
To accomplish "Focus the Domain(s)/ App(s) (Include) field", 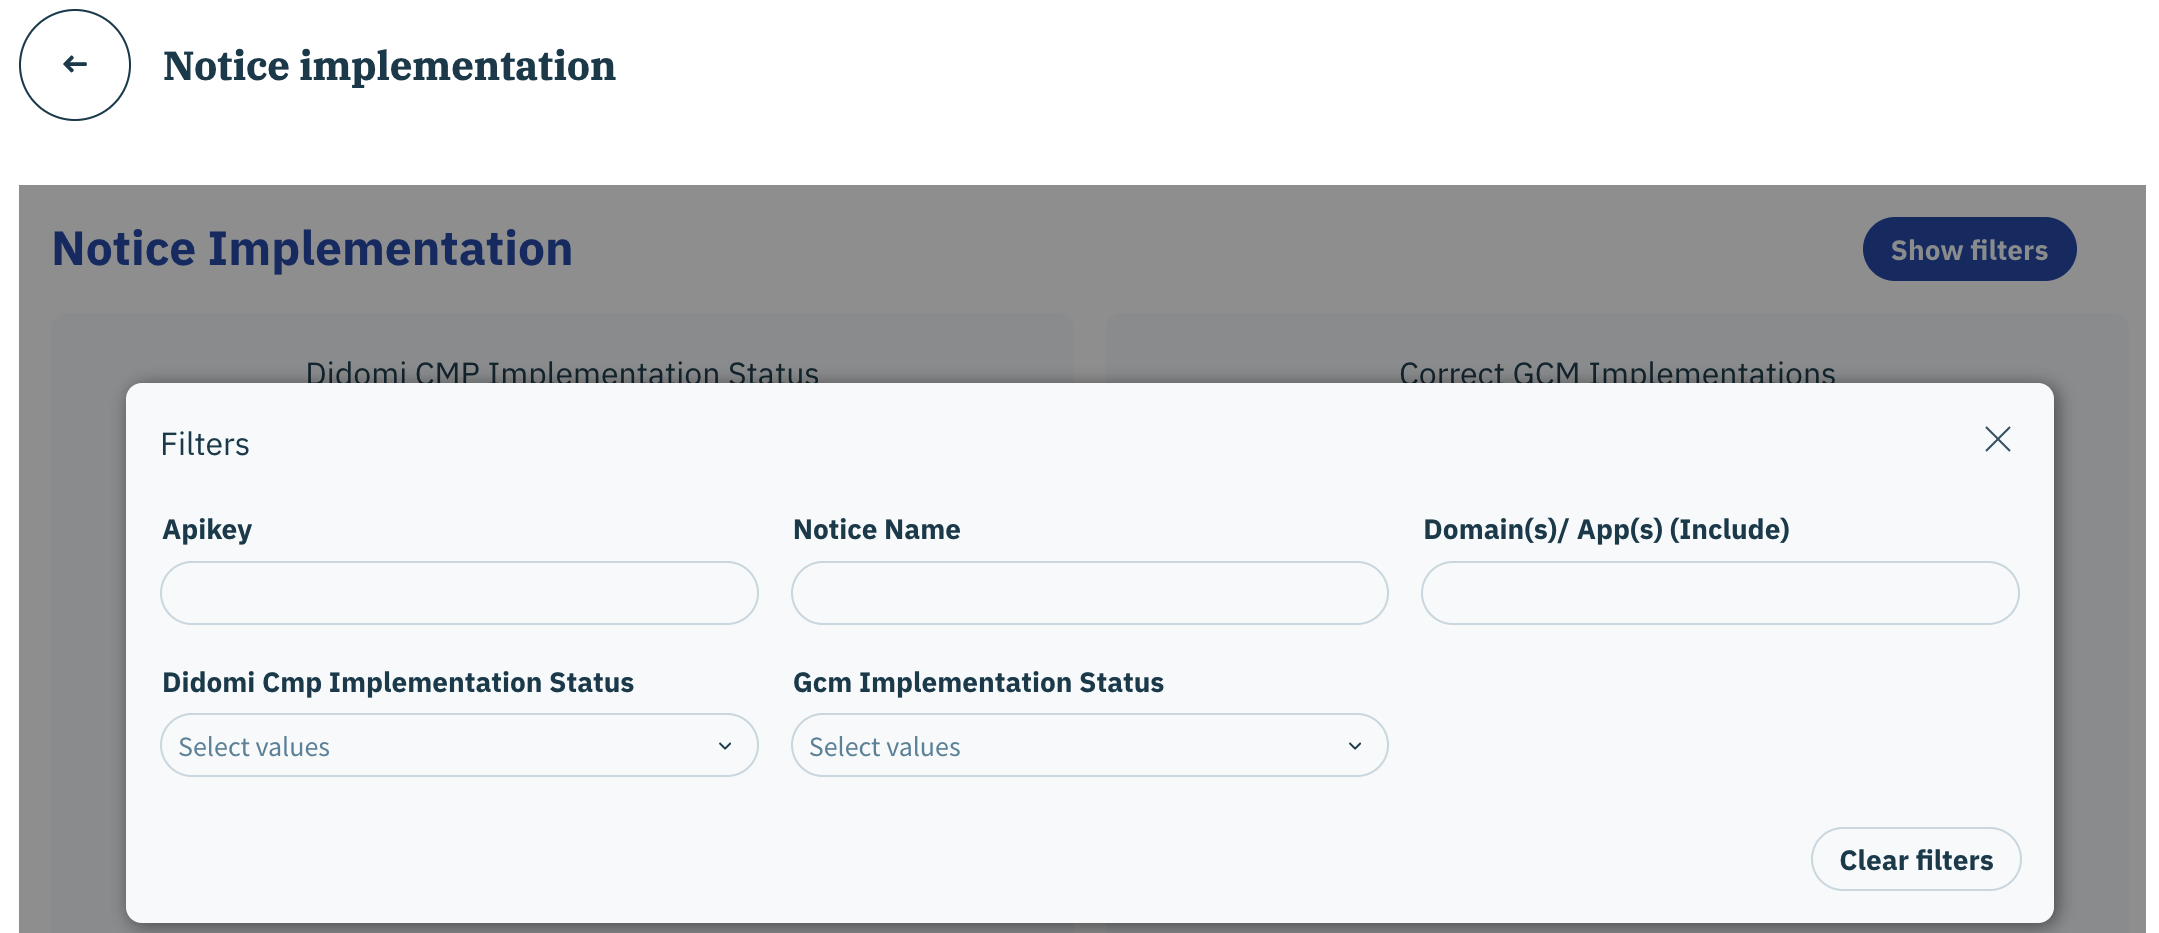I will point(1719,593).
